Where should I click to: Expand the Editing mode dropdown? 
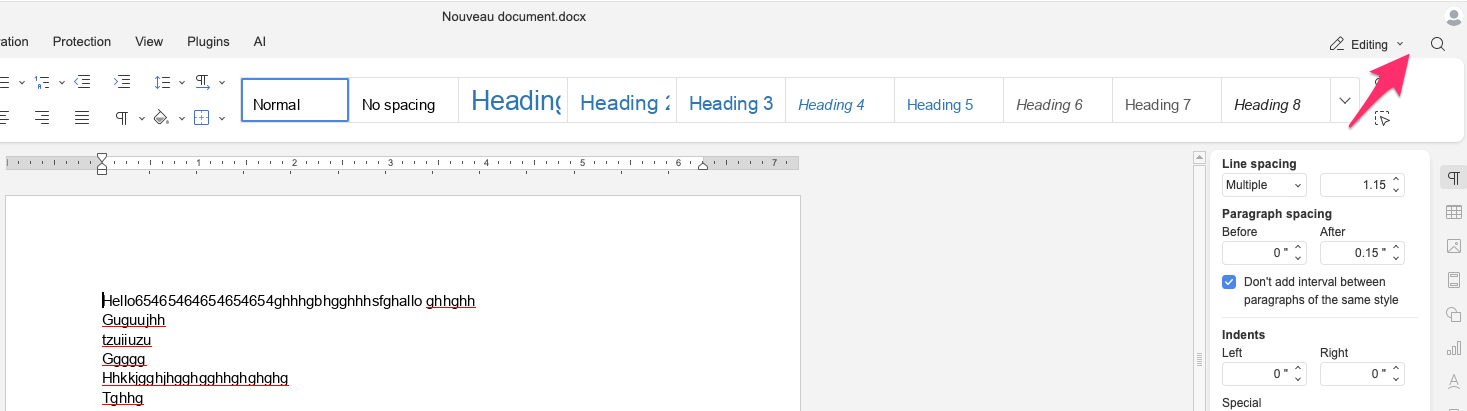click(1367, 44)
